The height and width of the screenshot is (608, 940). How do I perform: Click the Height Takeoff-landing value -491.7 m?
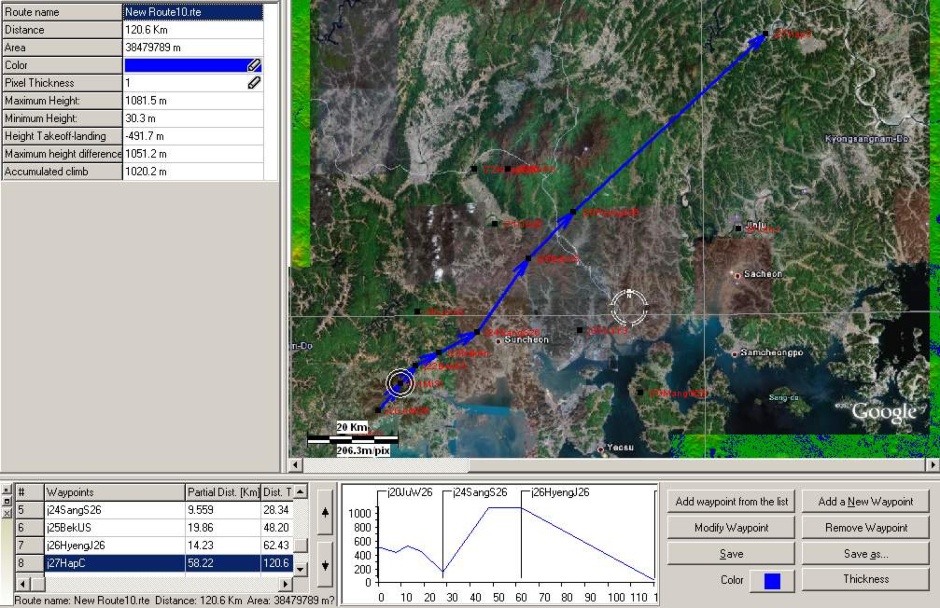(192, 136)
